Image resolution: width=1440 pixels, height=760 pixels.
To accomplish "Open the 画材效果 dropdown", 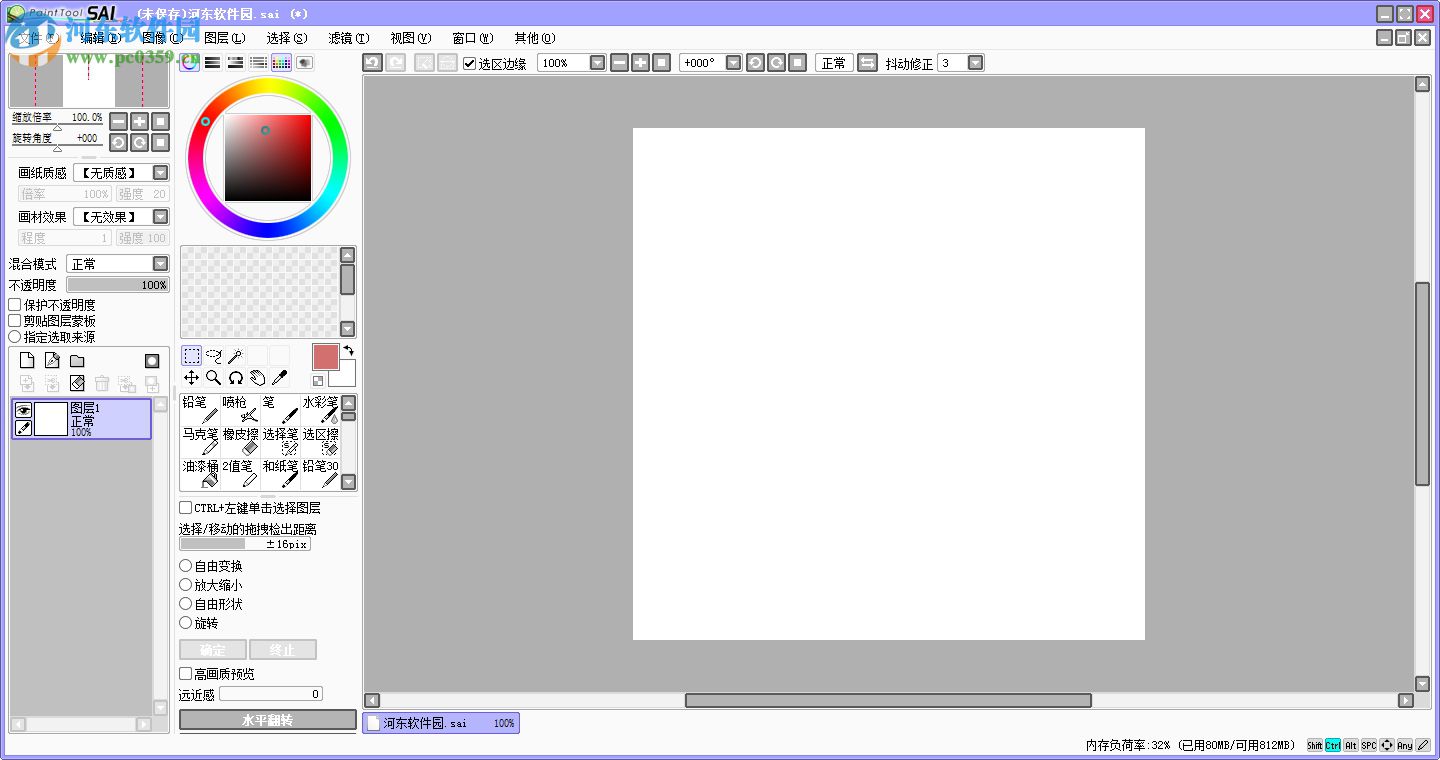I will [160, 217].
